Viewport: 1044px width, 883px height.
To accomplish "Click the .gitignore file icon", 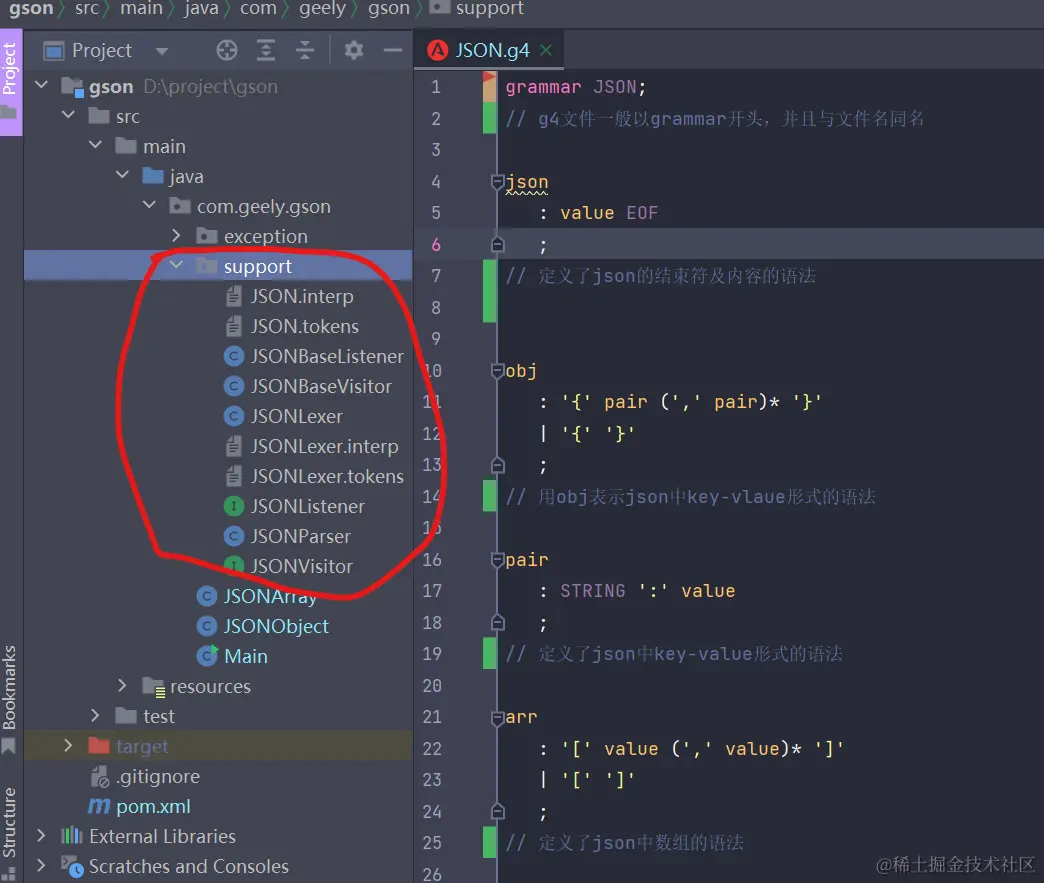I will [x=99, y=776].
